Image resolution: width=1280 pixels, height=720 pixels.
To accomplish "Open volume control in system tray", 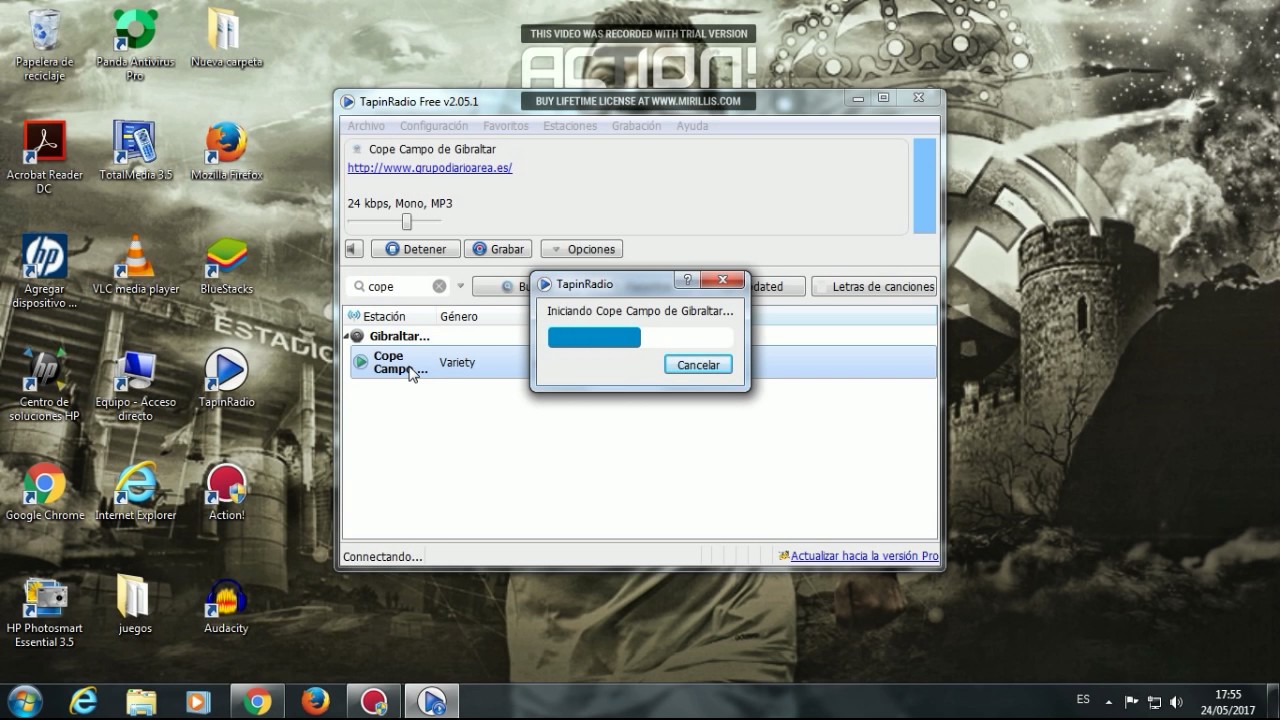I will [1176, 702].
